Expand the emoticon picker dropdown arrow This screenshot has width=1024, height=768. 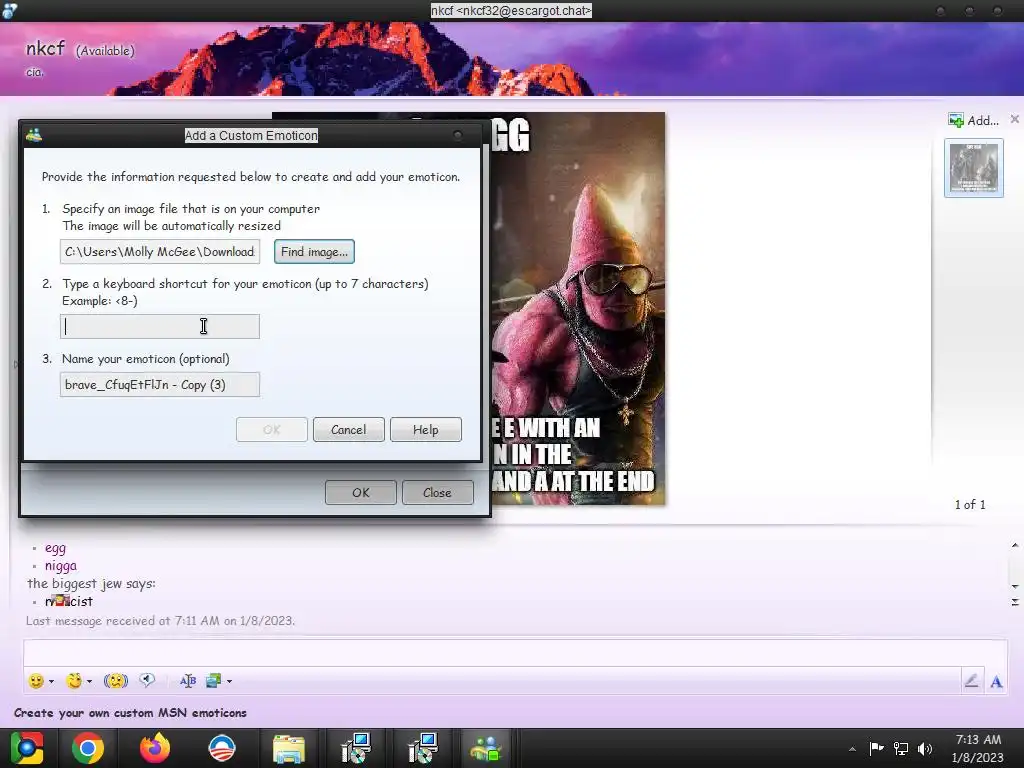coord(52,682)
